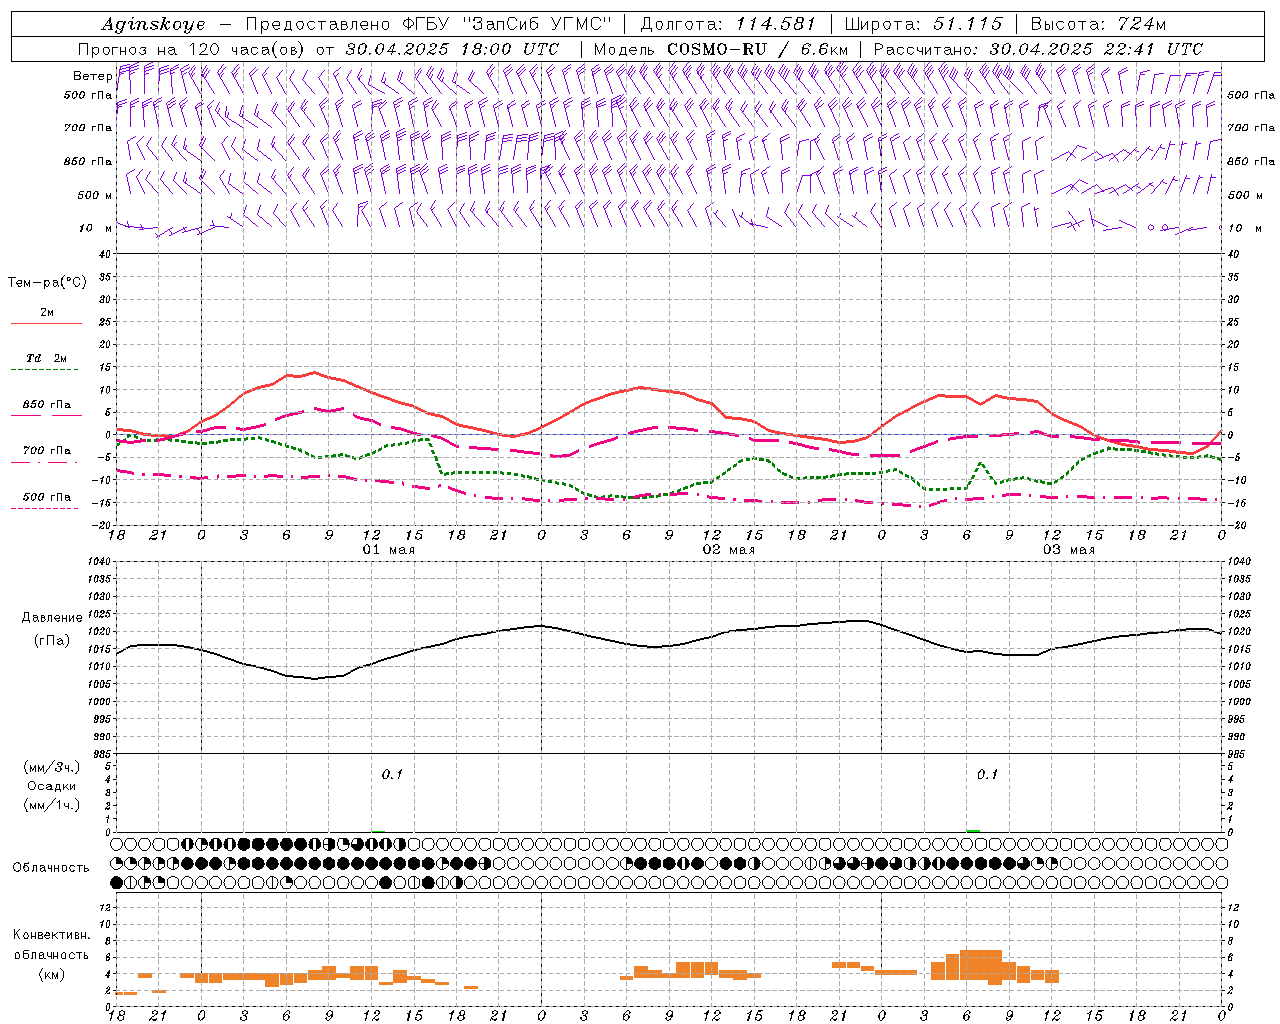The height and width of the screenshot is (1024, 1280).
Task: Click the elevation text Высота: 724м
Action: pyautogui.click(x=1098, y=24)
